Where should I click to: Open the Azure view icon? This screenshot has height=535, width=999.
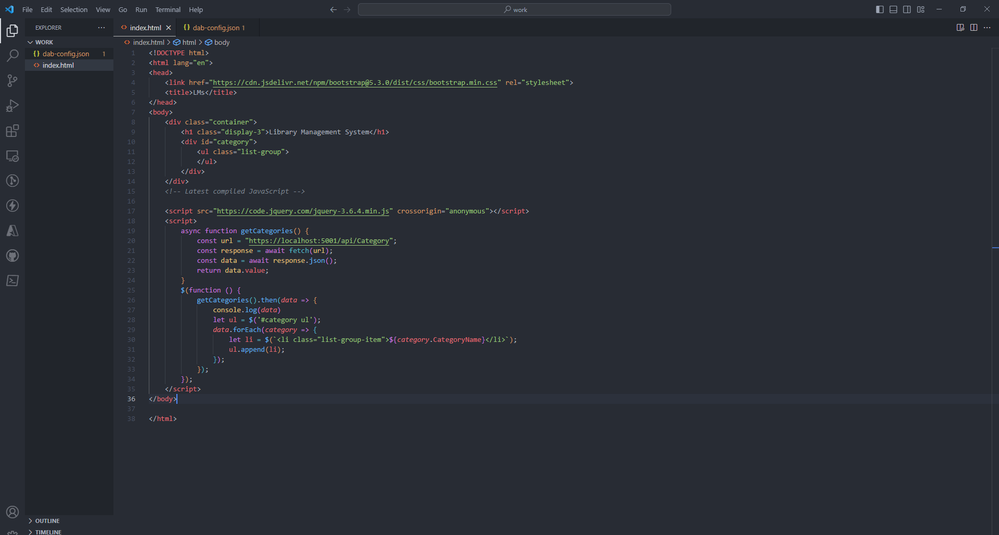pyautogui.click(x=12, y=231)
